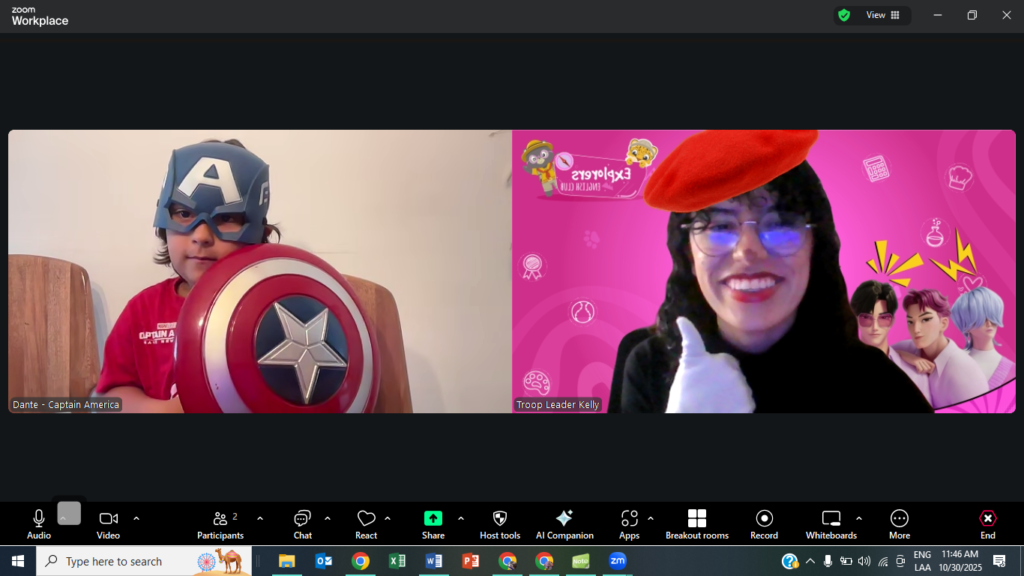Open the Whiteboards tool

coord(831,519)
